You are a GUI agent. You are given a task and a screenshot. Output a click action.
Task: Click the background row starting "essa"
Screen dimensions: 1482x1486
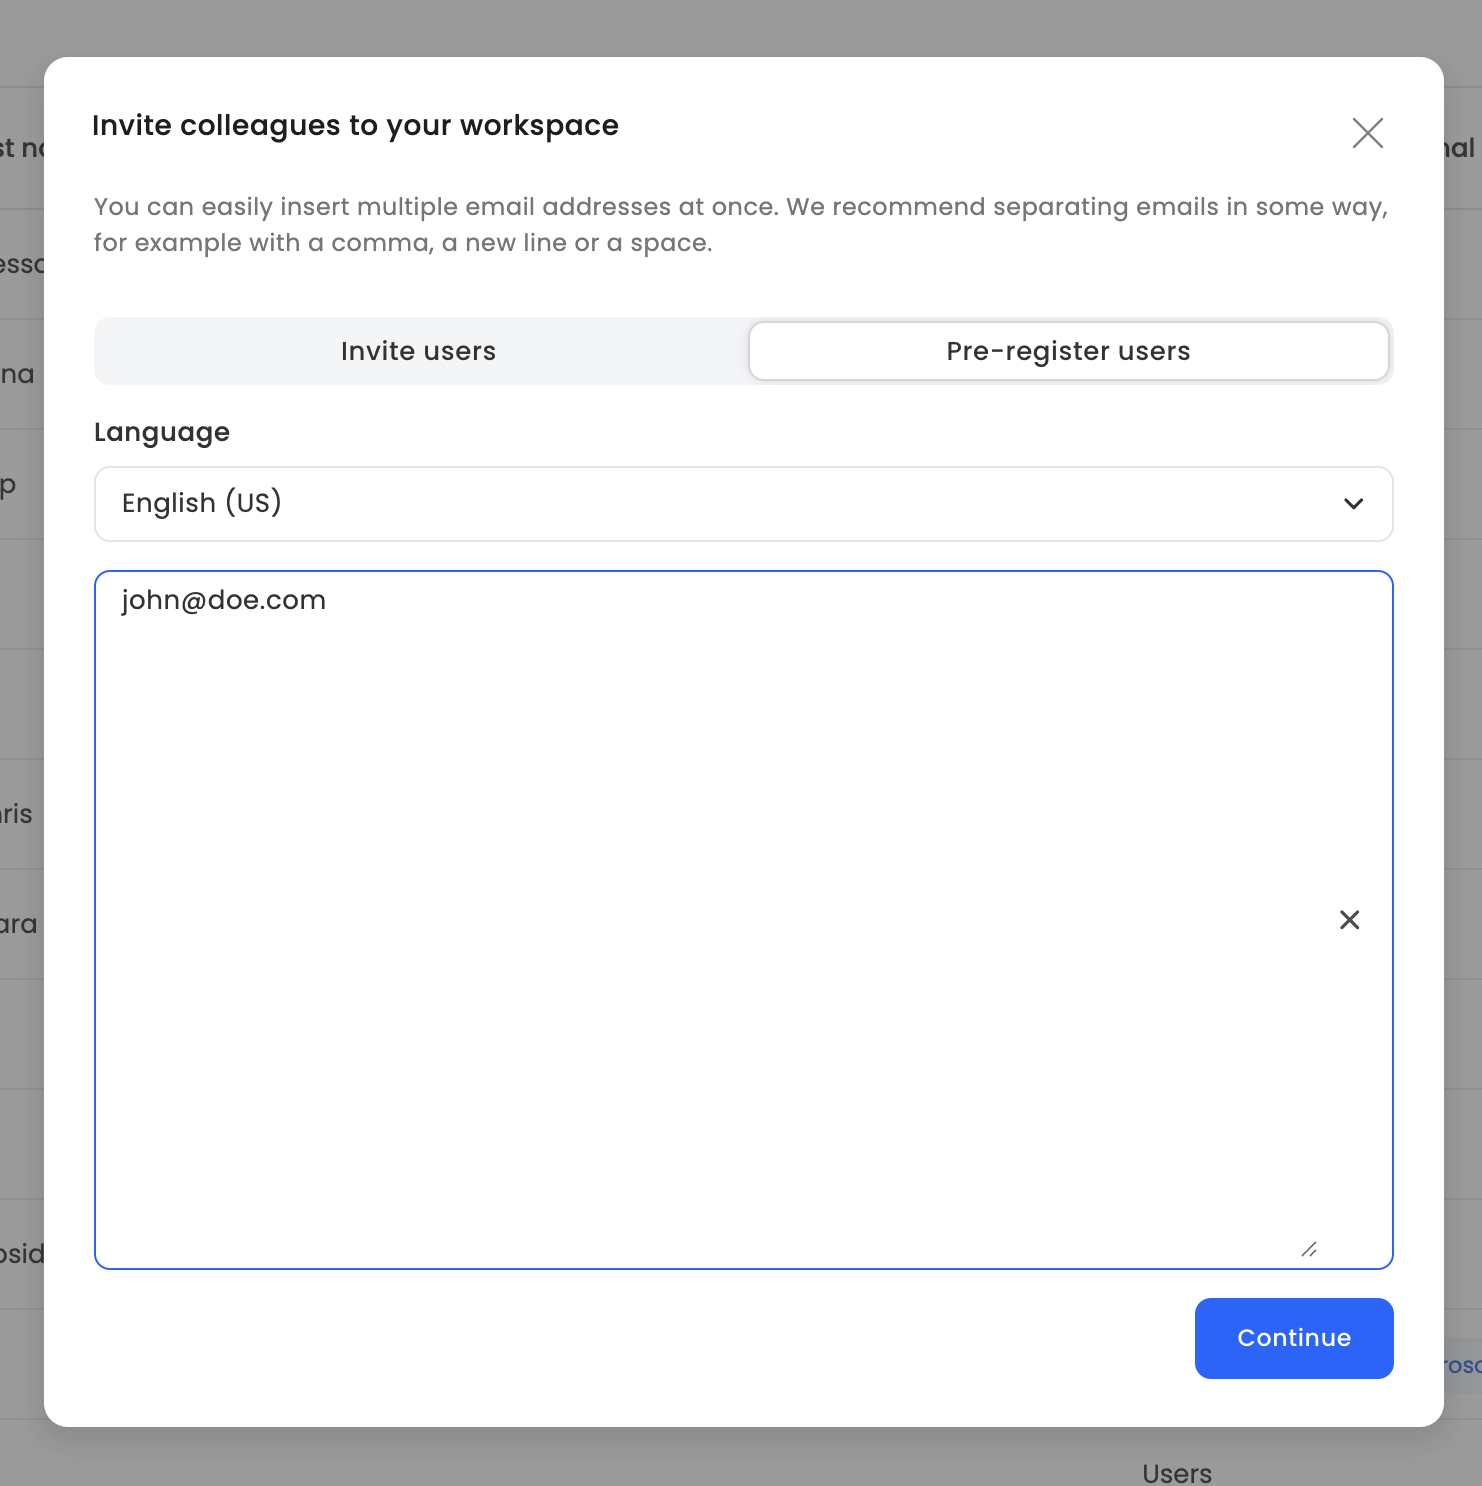click(21, 264)
